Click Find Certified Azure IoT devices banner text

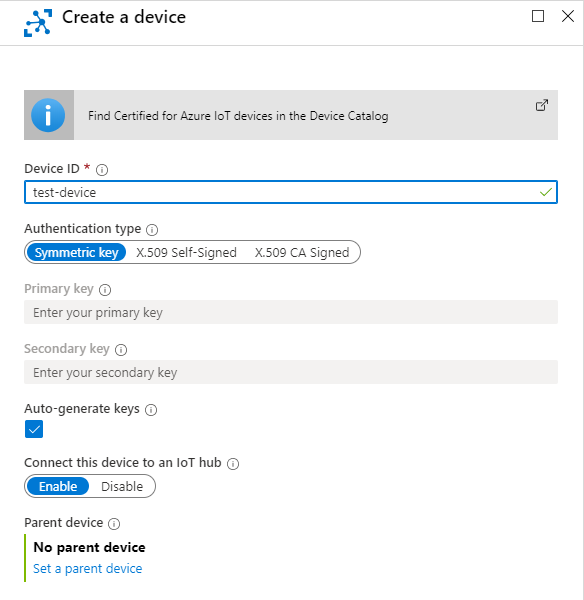pyautogui.click(x=238, y=116)
